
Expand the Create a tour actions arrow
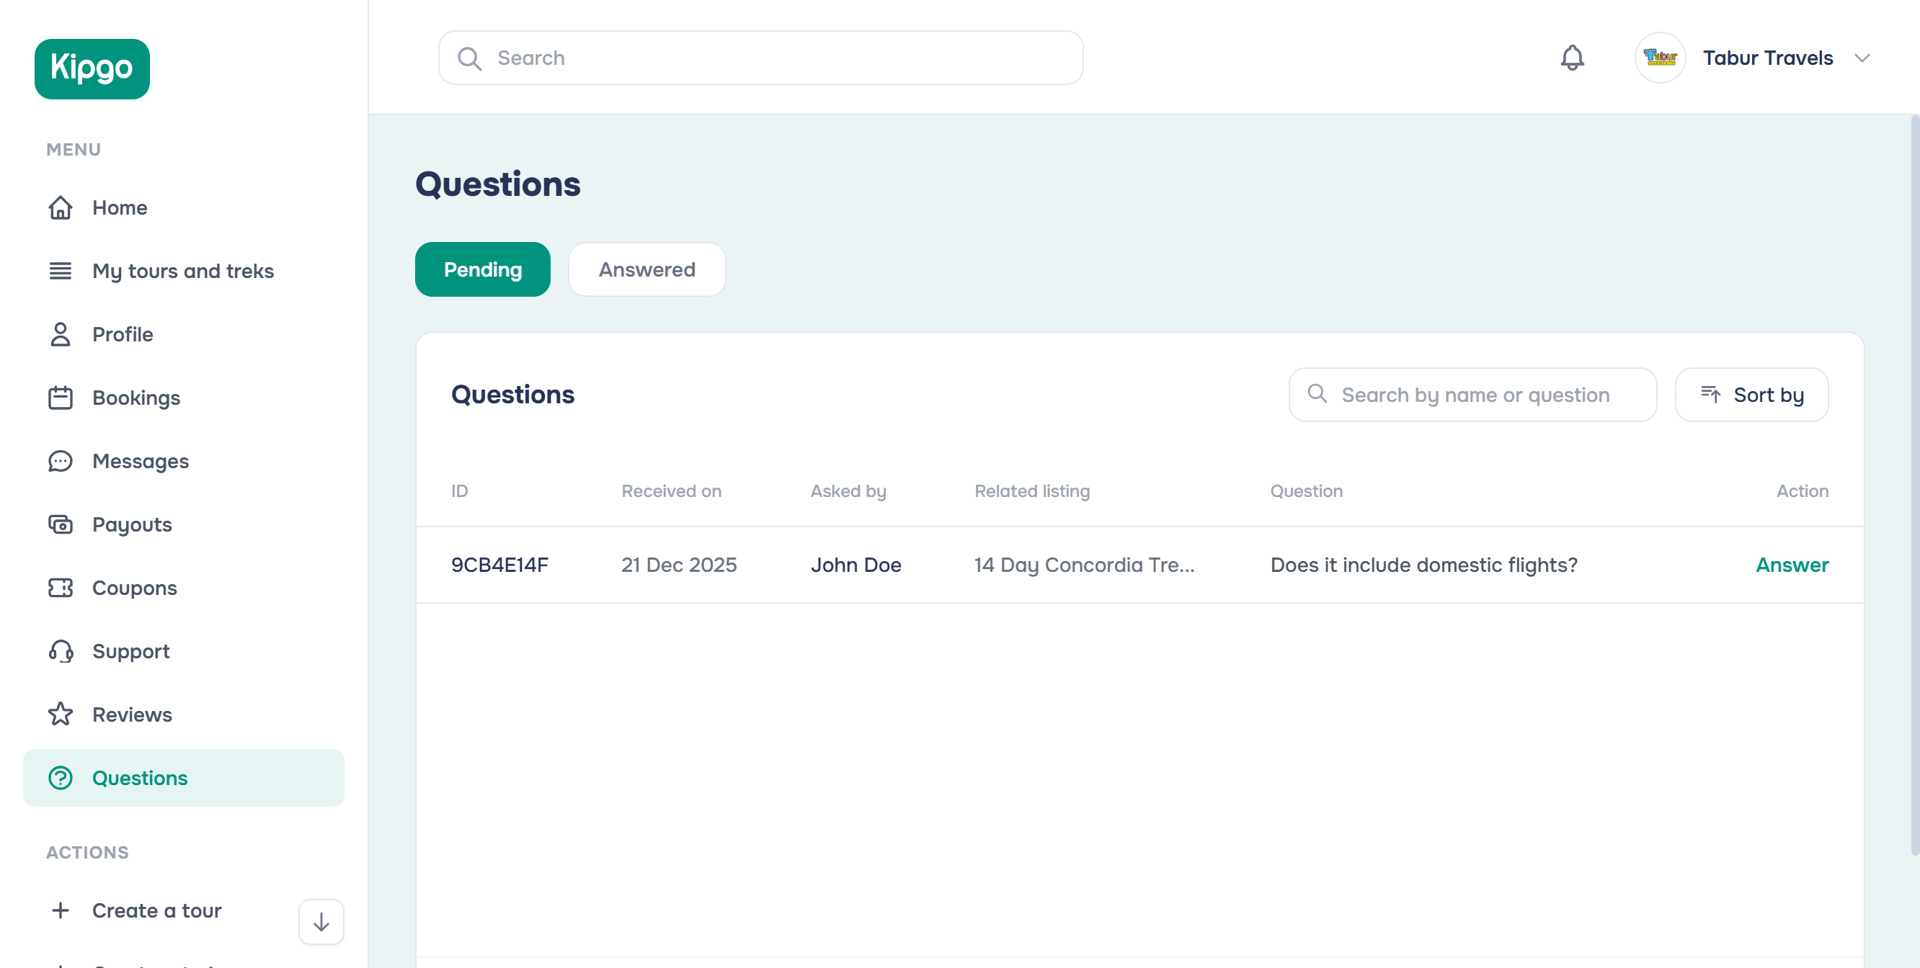click(x=320, y=921)
